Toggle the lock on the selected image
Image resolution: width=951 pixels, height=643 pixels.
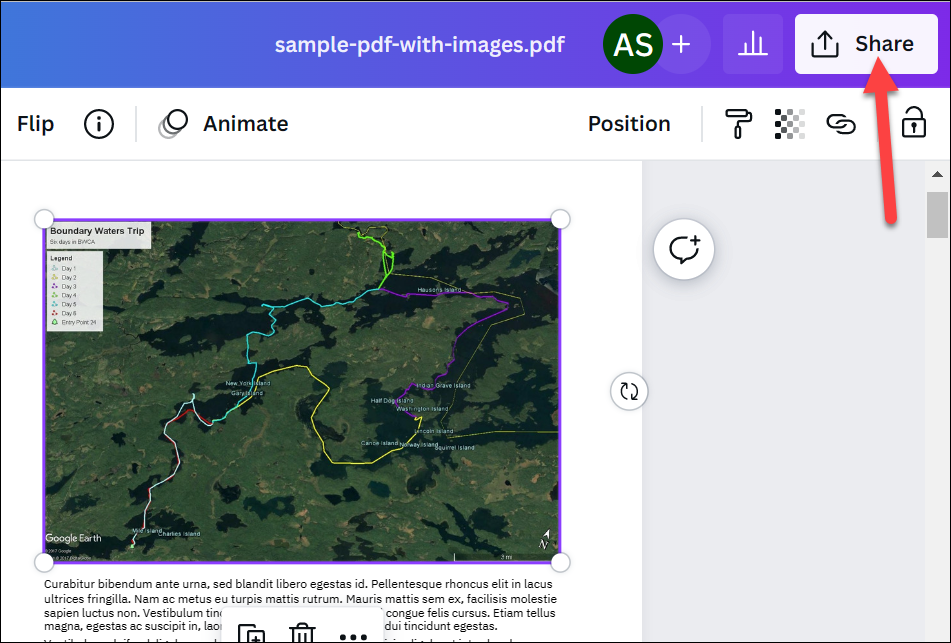point(912,123)
